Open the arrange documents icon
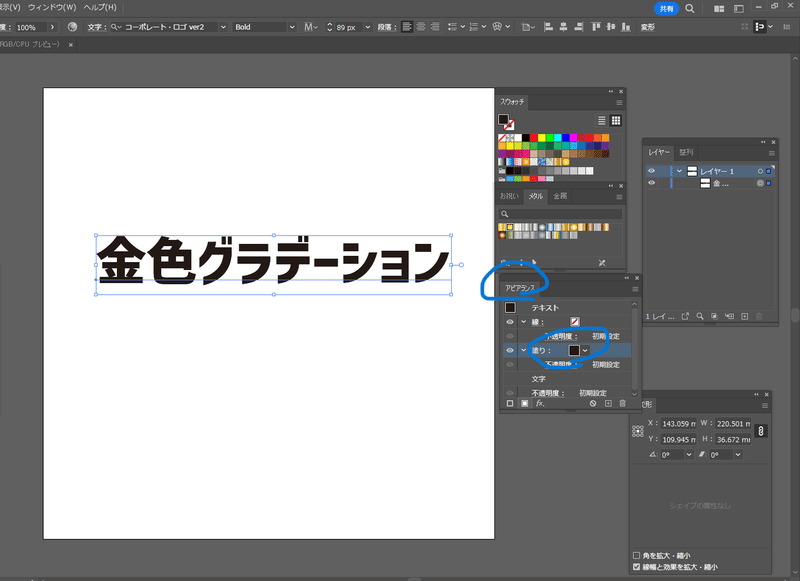The height and width of the screenshot is (581, 800). click(x=719, y=9)
